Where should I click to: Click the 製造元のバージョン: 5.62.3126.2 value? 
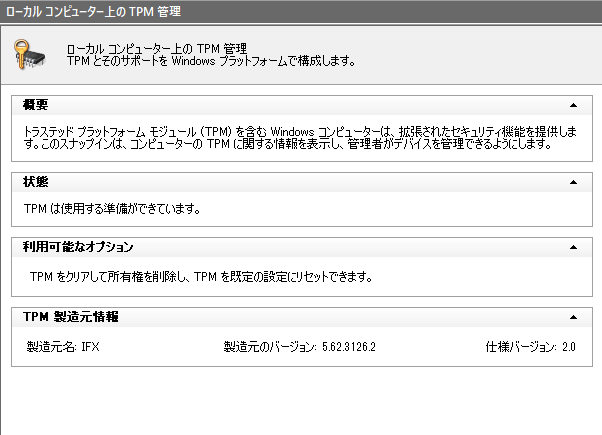click(299, 347)
